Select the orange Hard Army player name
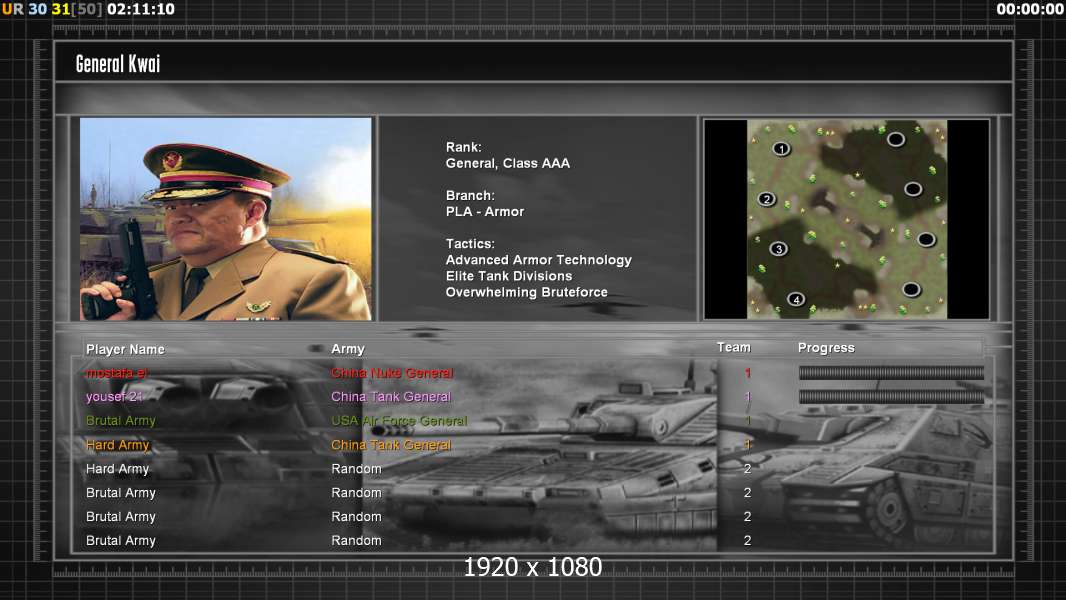Screen dimensions: 1066x600 click(x=118, y=445)
